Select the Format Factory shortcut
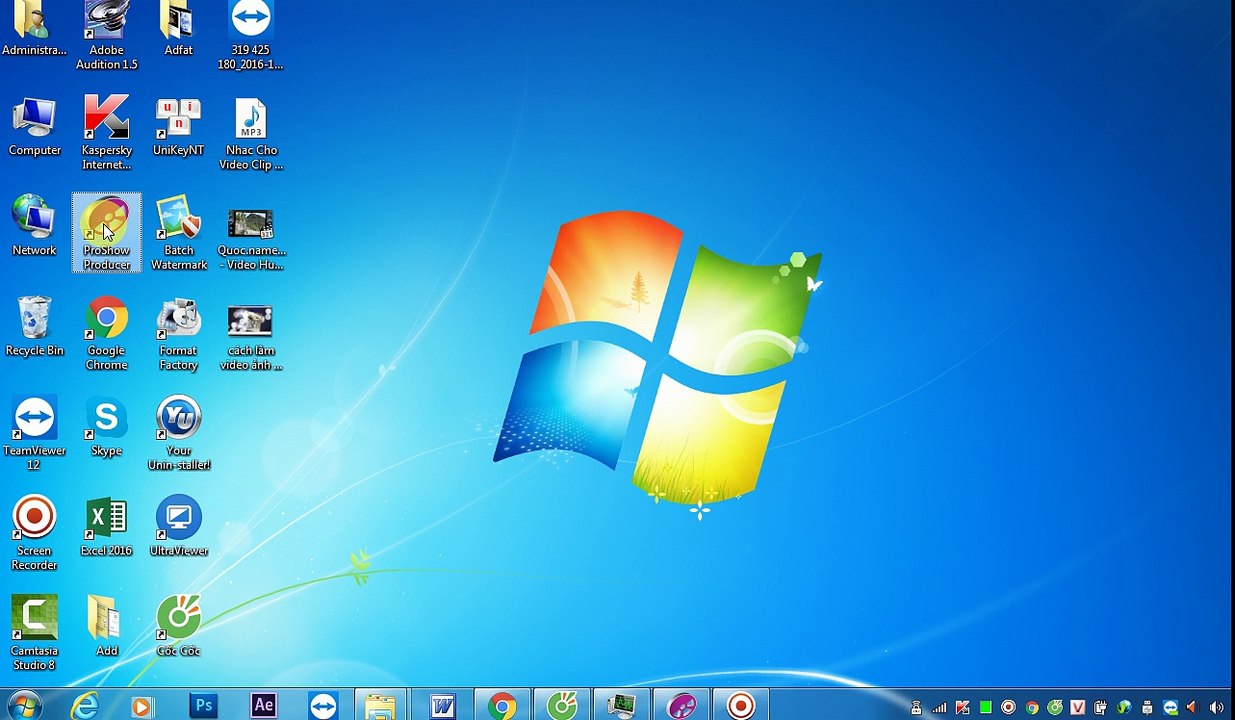Viewport: 1235px width, 720px height. tap(178, 334)
